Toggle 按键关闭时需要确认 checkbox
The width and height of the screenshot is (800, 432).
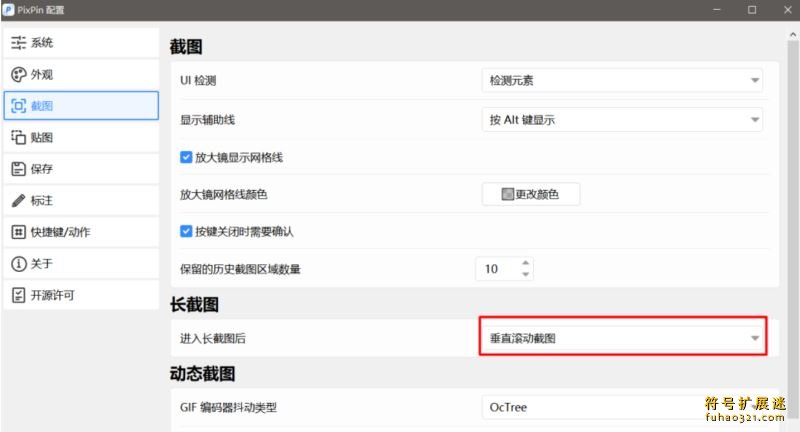coord(186,231)
